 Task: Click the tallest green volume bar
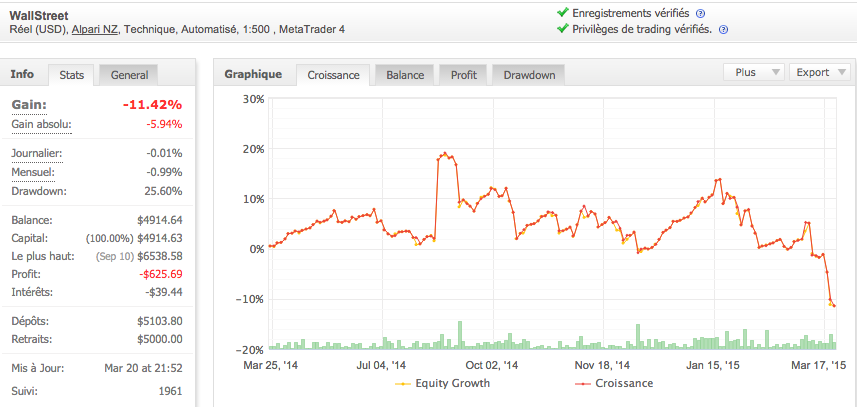(460, 335)
